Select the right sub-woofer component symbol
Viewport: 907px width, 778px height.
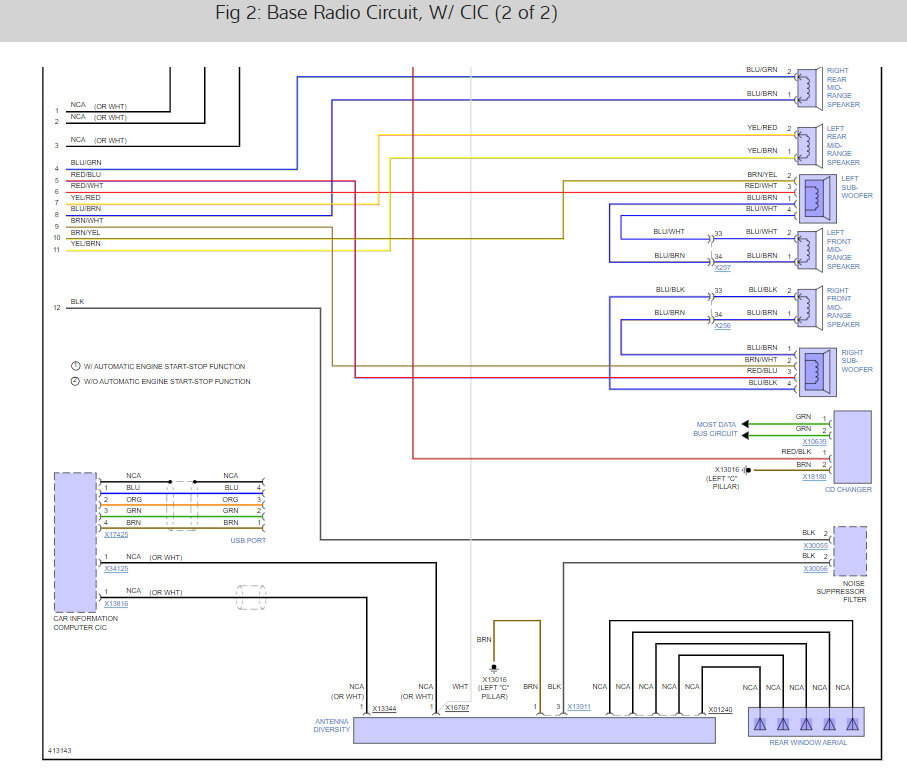pyautogui.click(x=817, y=372)
